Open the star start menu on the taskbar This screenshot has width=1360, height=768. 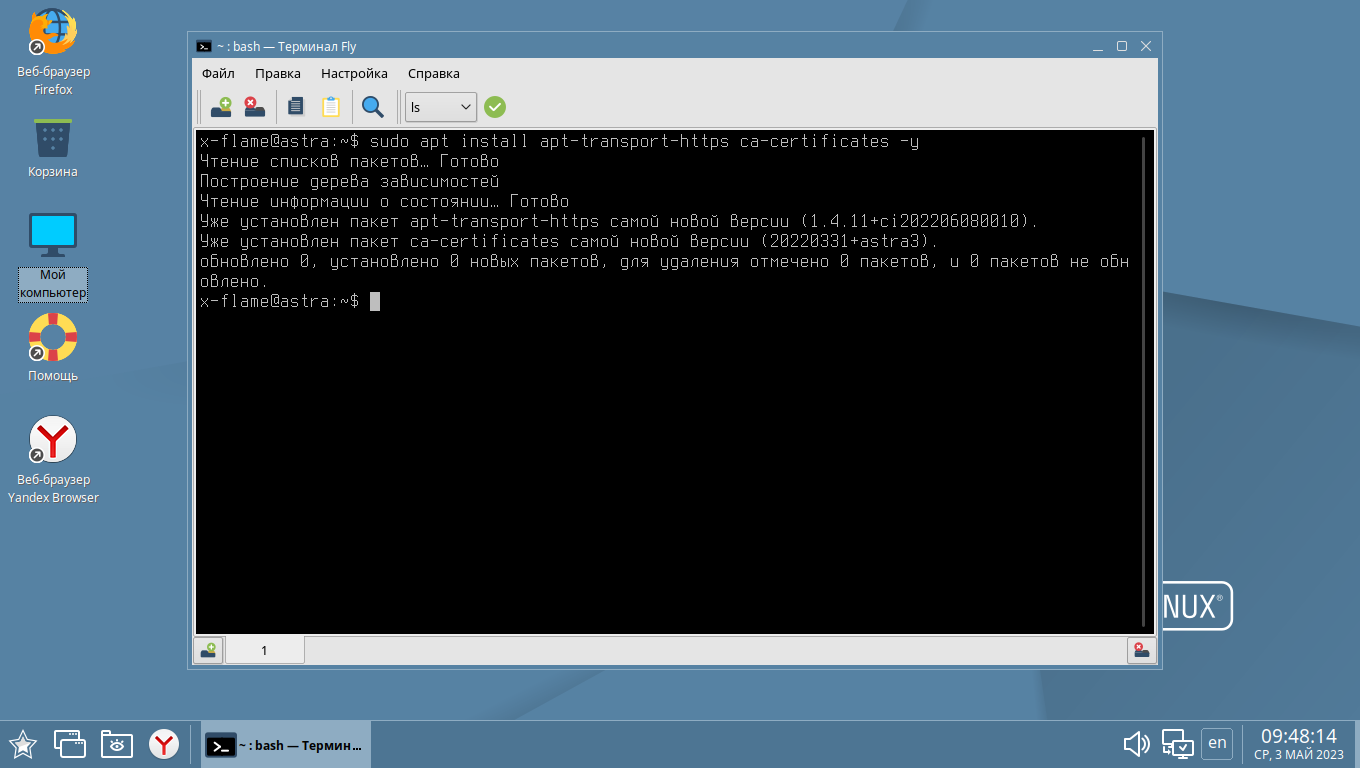coord(23,744)
